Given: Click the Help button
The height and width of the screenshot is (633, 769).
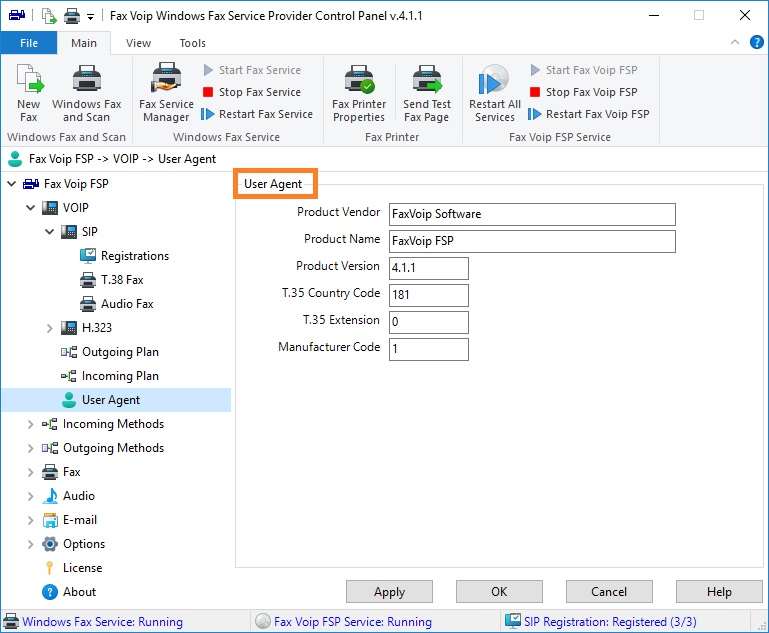Looking at the screenshot, I should click(x=719, y=592).
